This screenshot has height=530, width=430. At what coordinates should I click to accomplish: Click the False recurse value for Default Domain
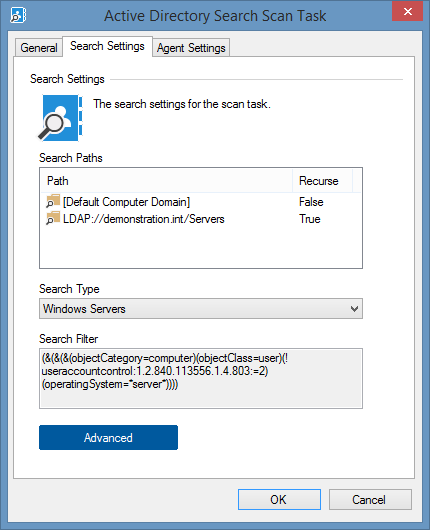pyautogui.click(x=311, y=202)
